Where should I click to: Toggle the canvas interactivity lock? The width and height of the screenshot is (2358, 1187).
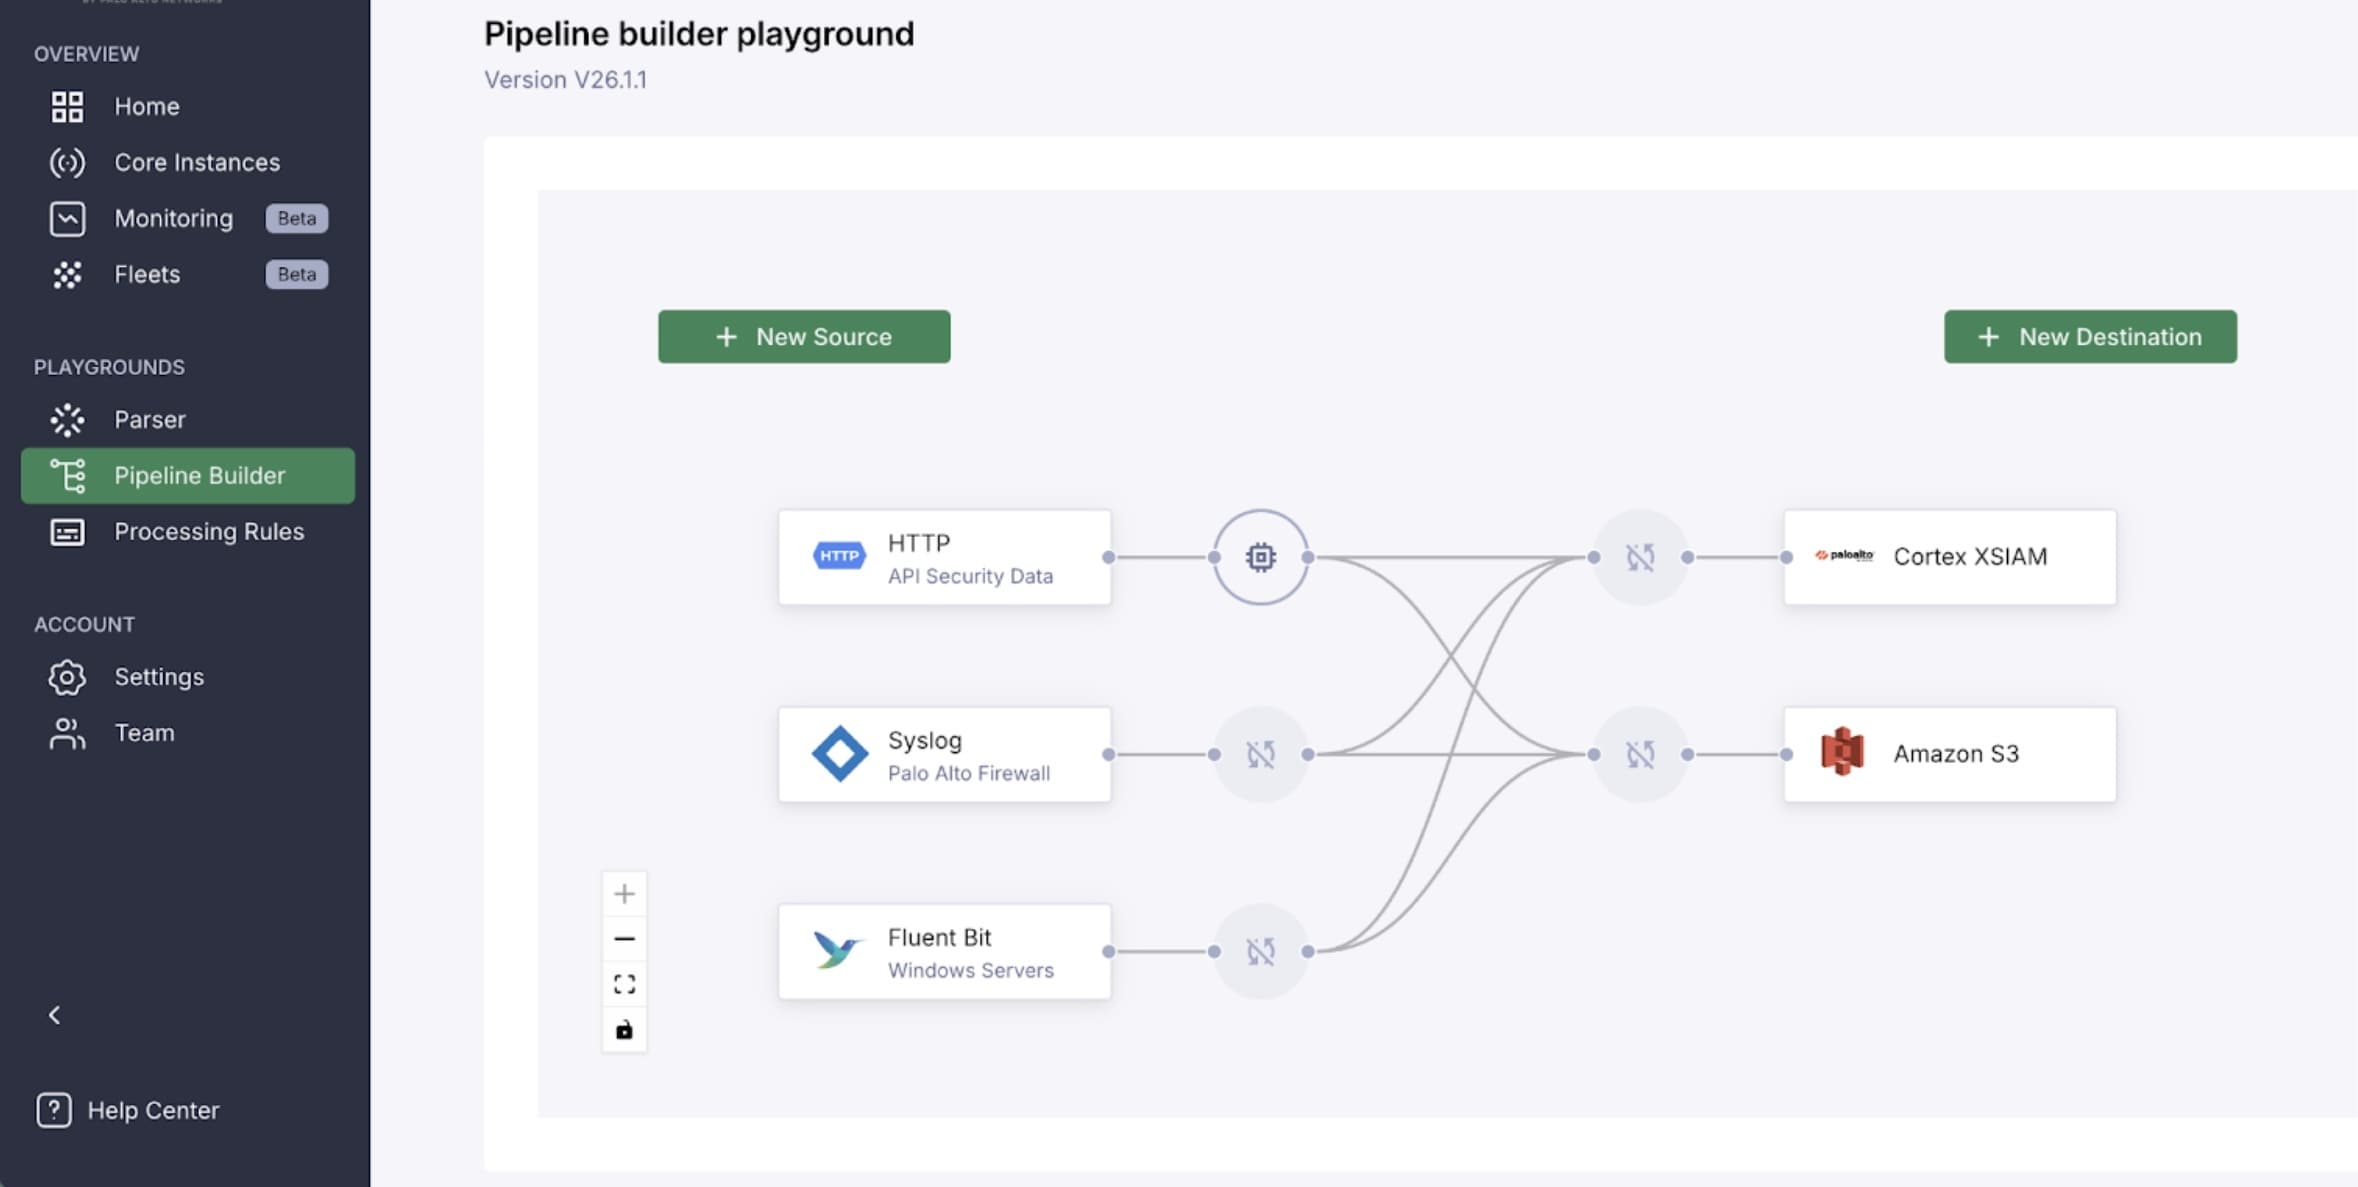click(x=624, y=1030)
